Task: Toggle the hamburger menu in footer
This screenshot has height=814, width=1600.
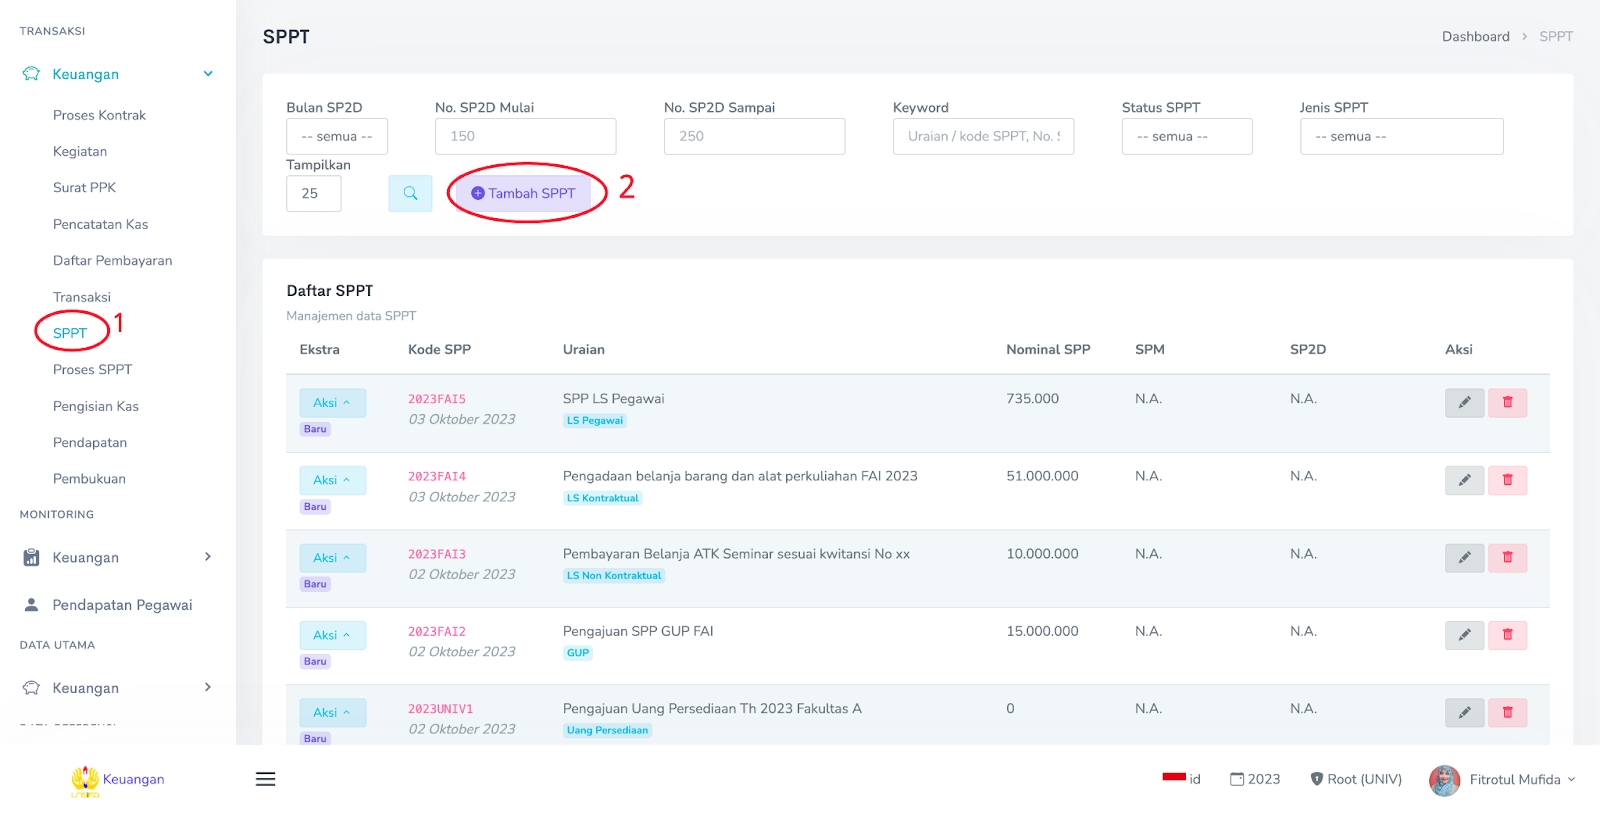Action: [x=265, y=779]
